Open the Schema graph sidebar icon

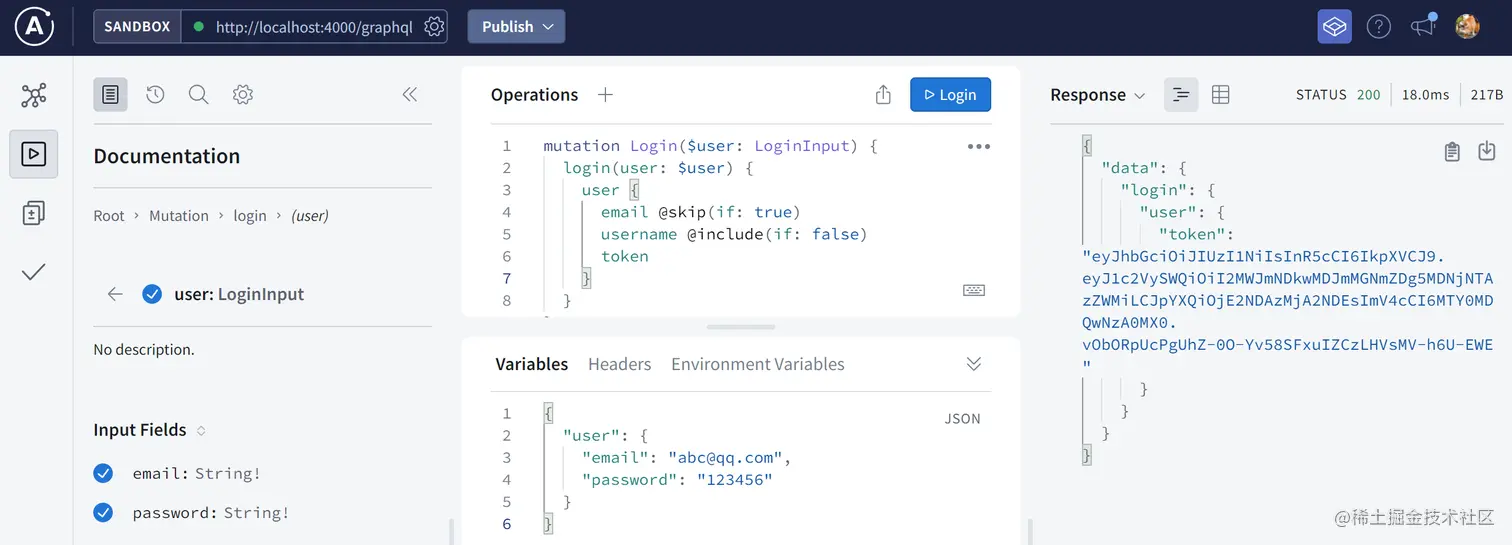(34, 96)
